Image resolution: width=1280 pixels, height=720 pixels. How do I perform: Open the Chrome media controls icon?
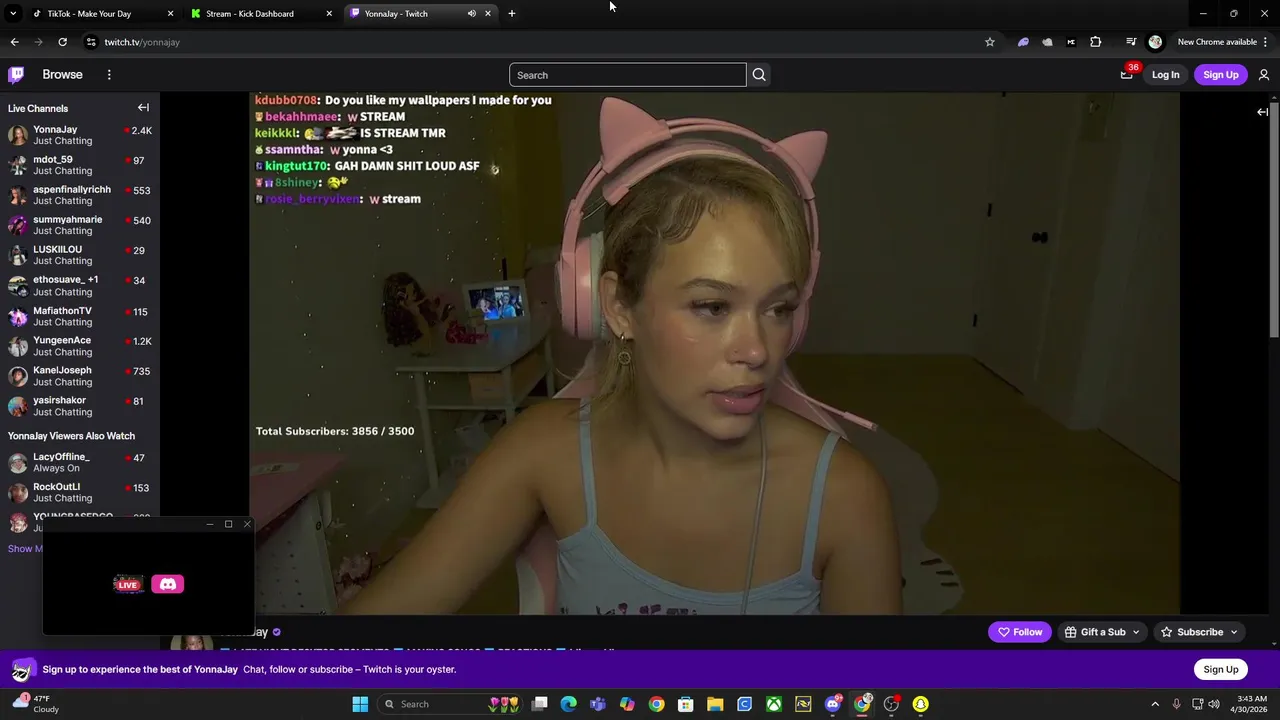[1131, 42]
